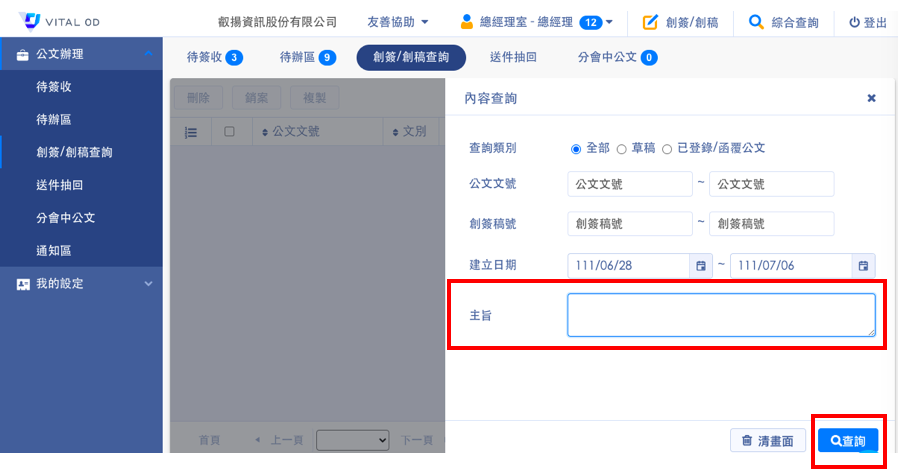This screenshot has height=474, width=898.
Task: Open the start date calendar icon
Action: [701, 266]
